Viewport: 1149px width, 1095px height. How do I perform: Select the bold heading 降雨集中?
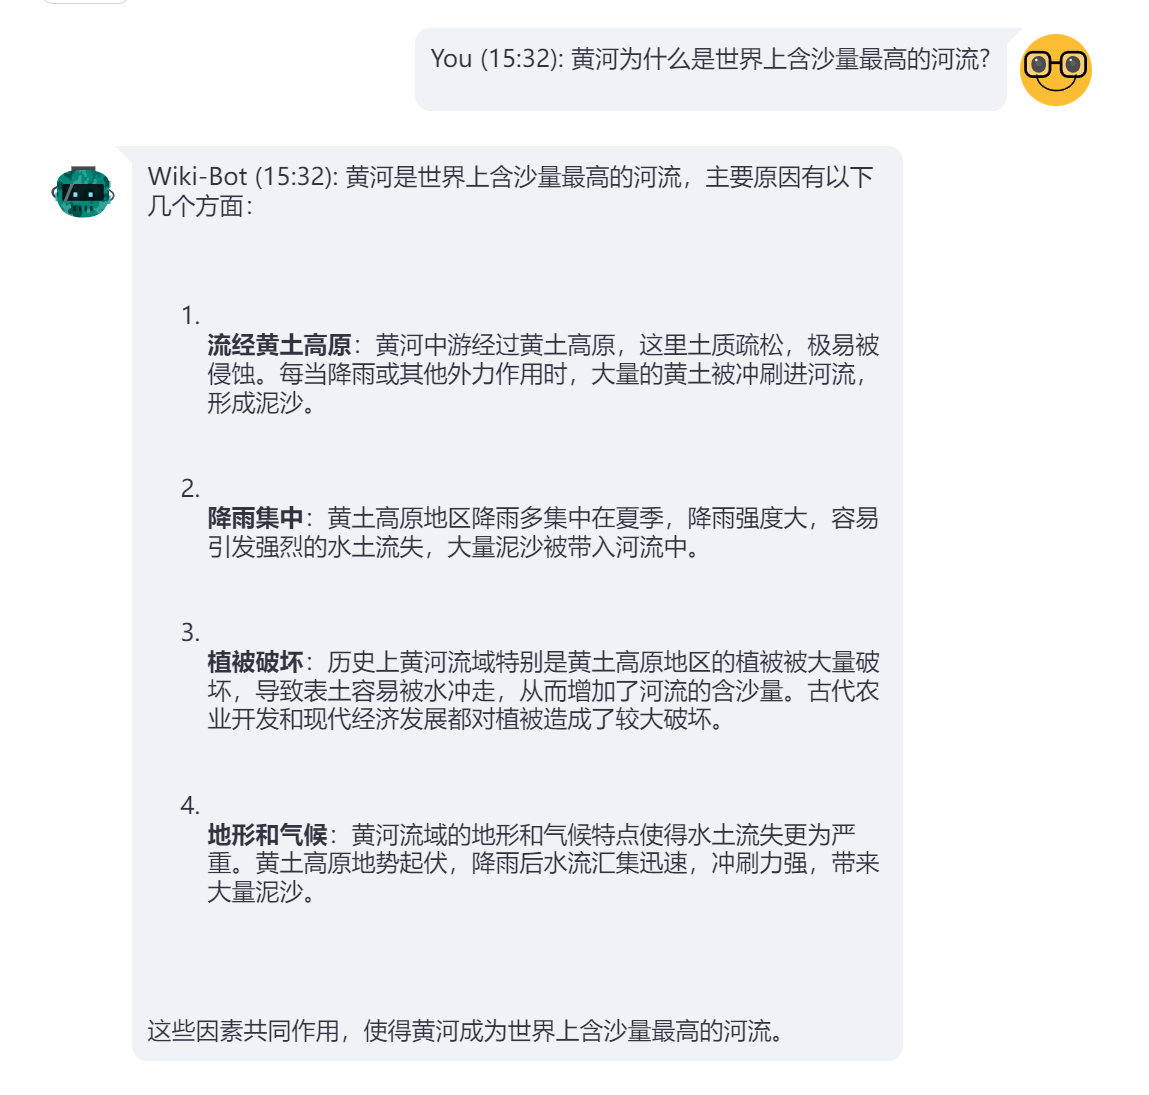(255, 517)
